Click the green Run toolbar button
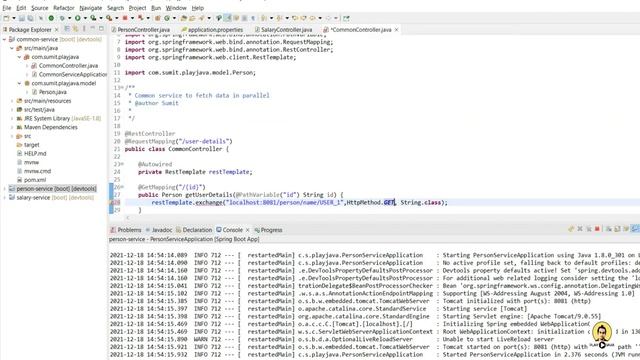The image size is (640, 360). 78,18
